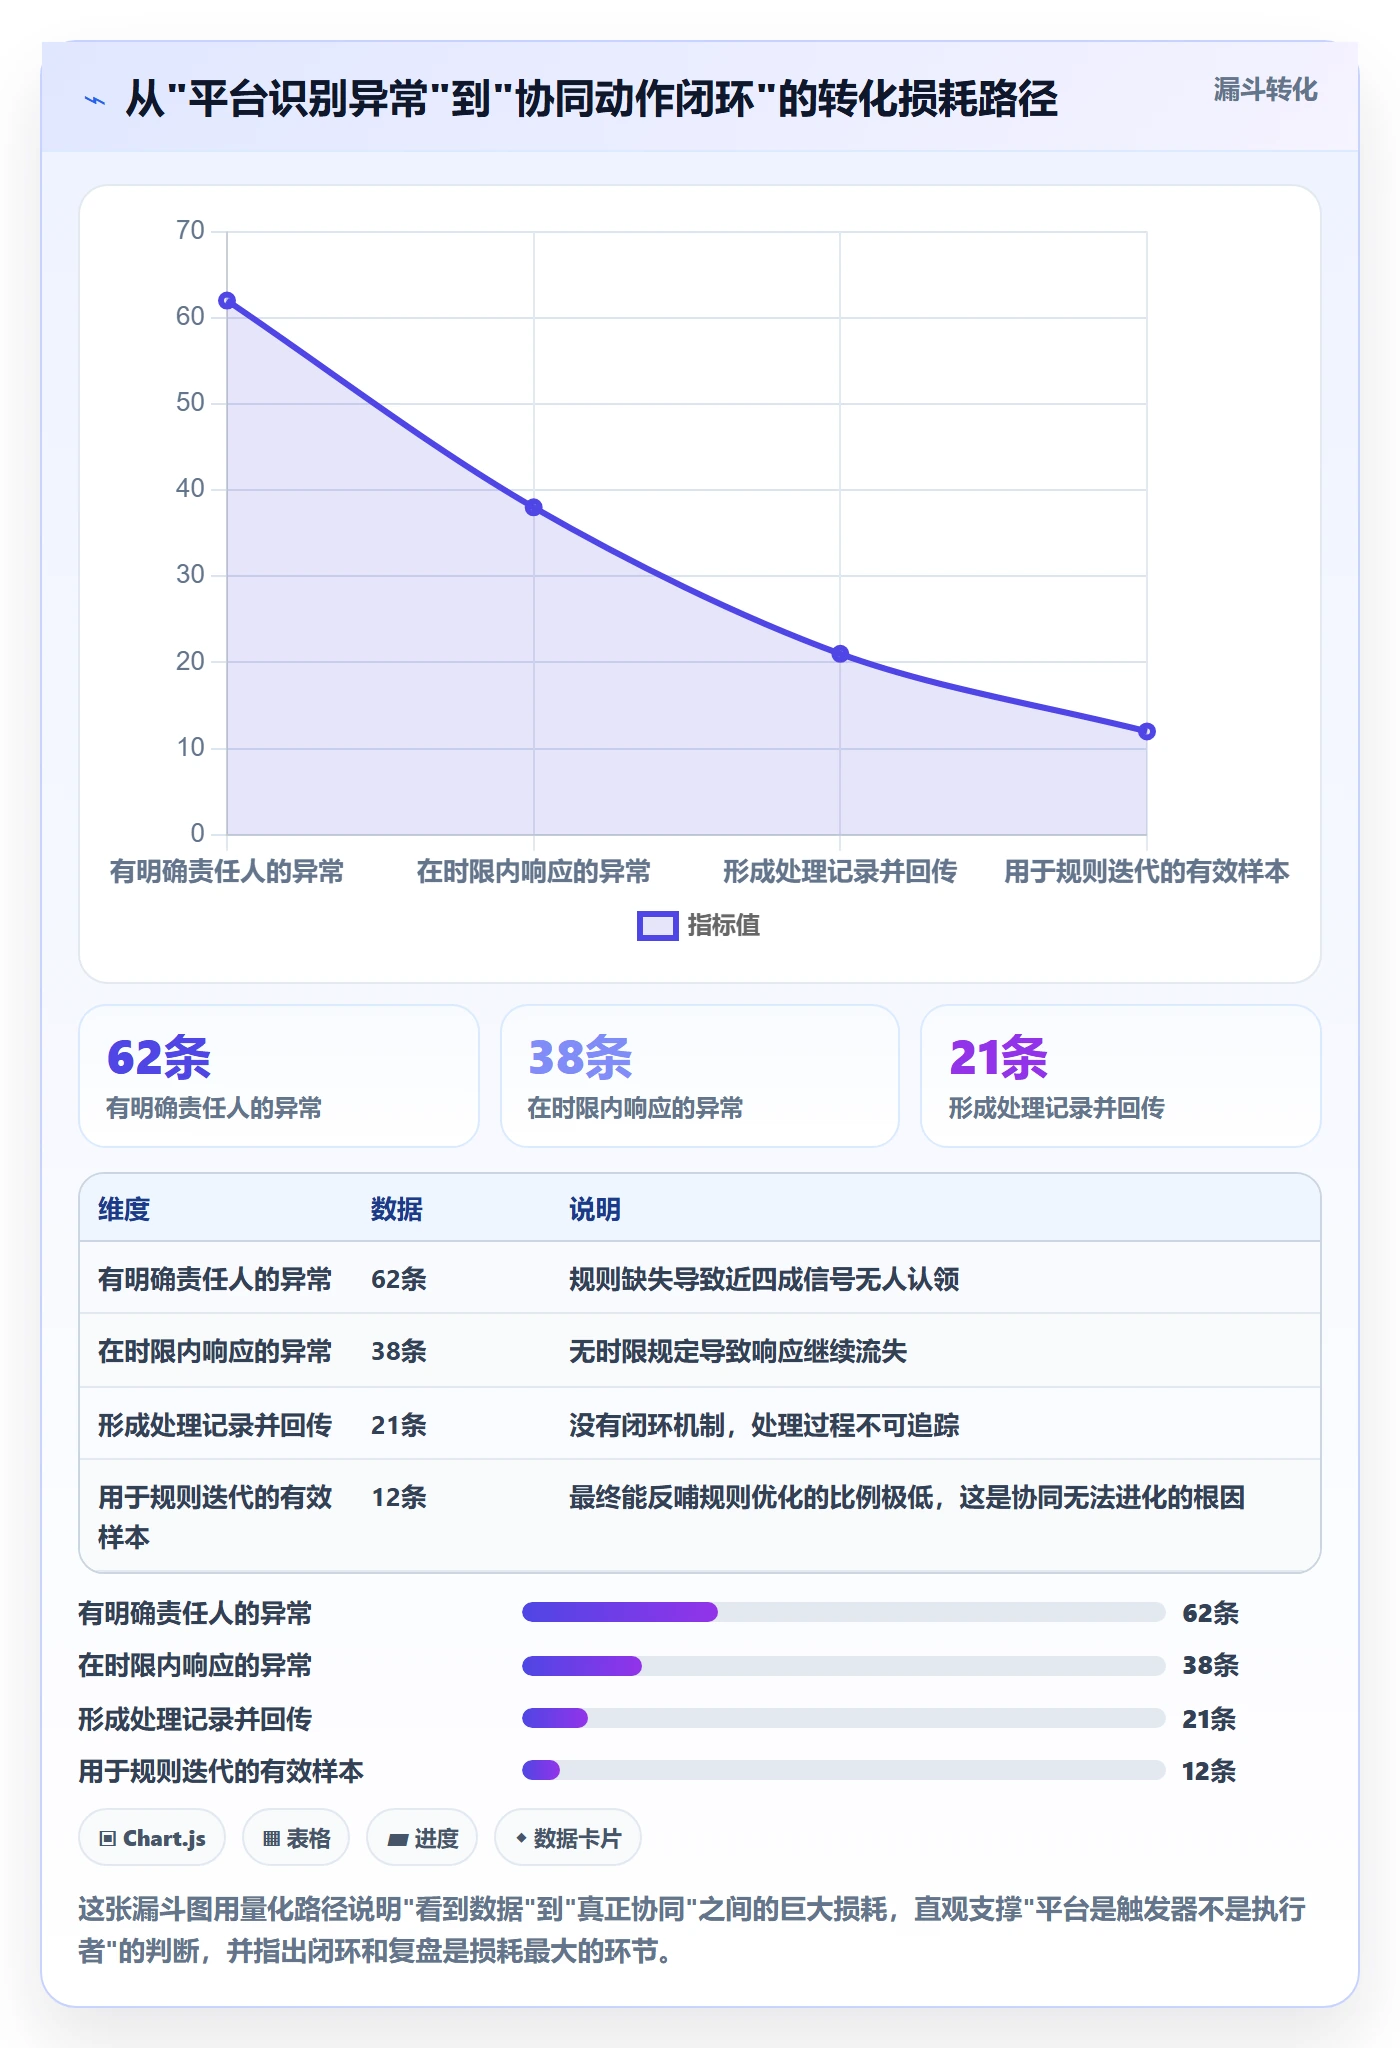The height and width of the screenshot is (2048, 1400).
Task: Click the chart data point at value 21
Action: (840, 654)
